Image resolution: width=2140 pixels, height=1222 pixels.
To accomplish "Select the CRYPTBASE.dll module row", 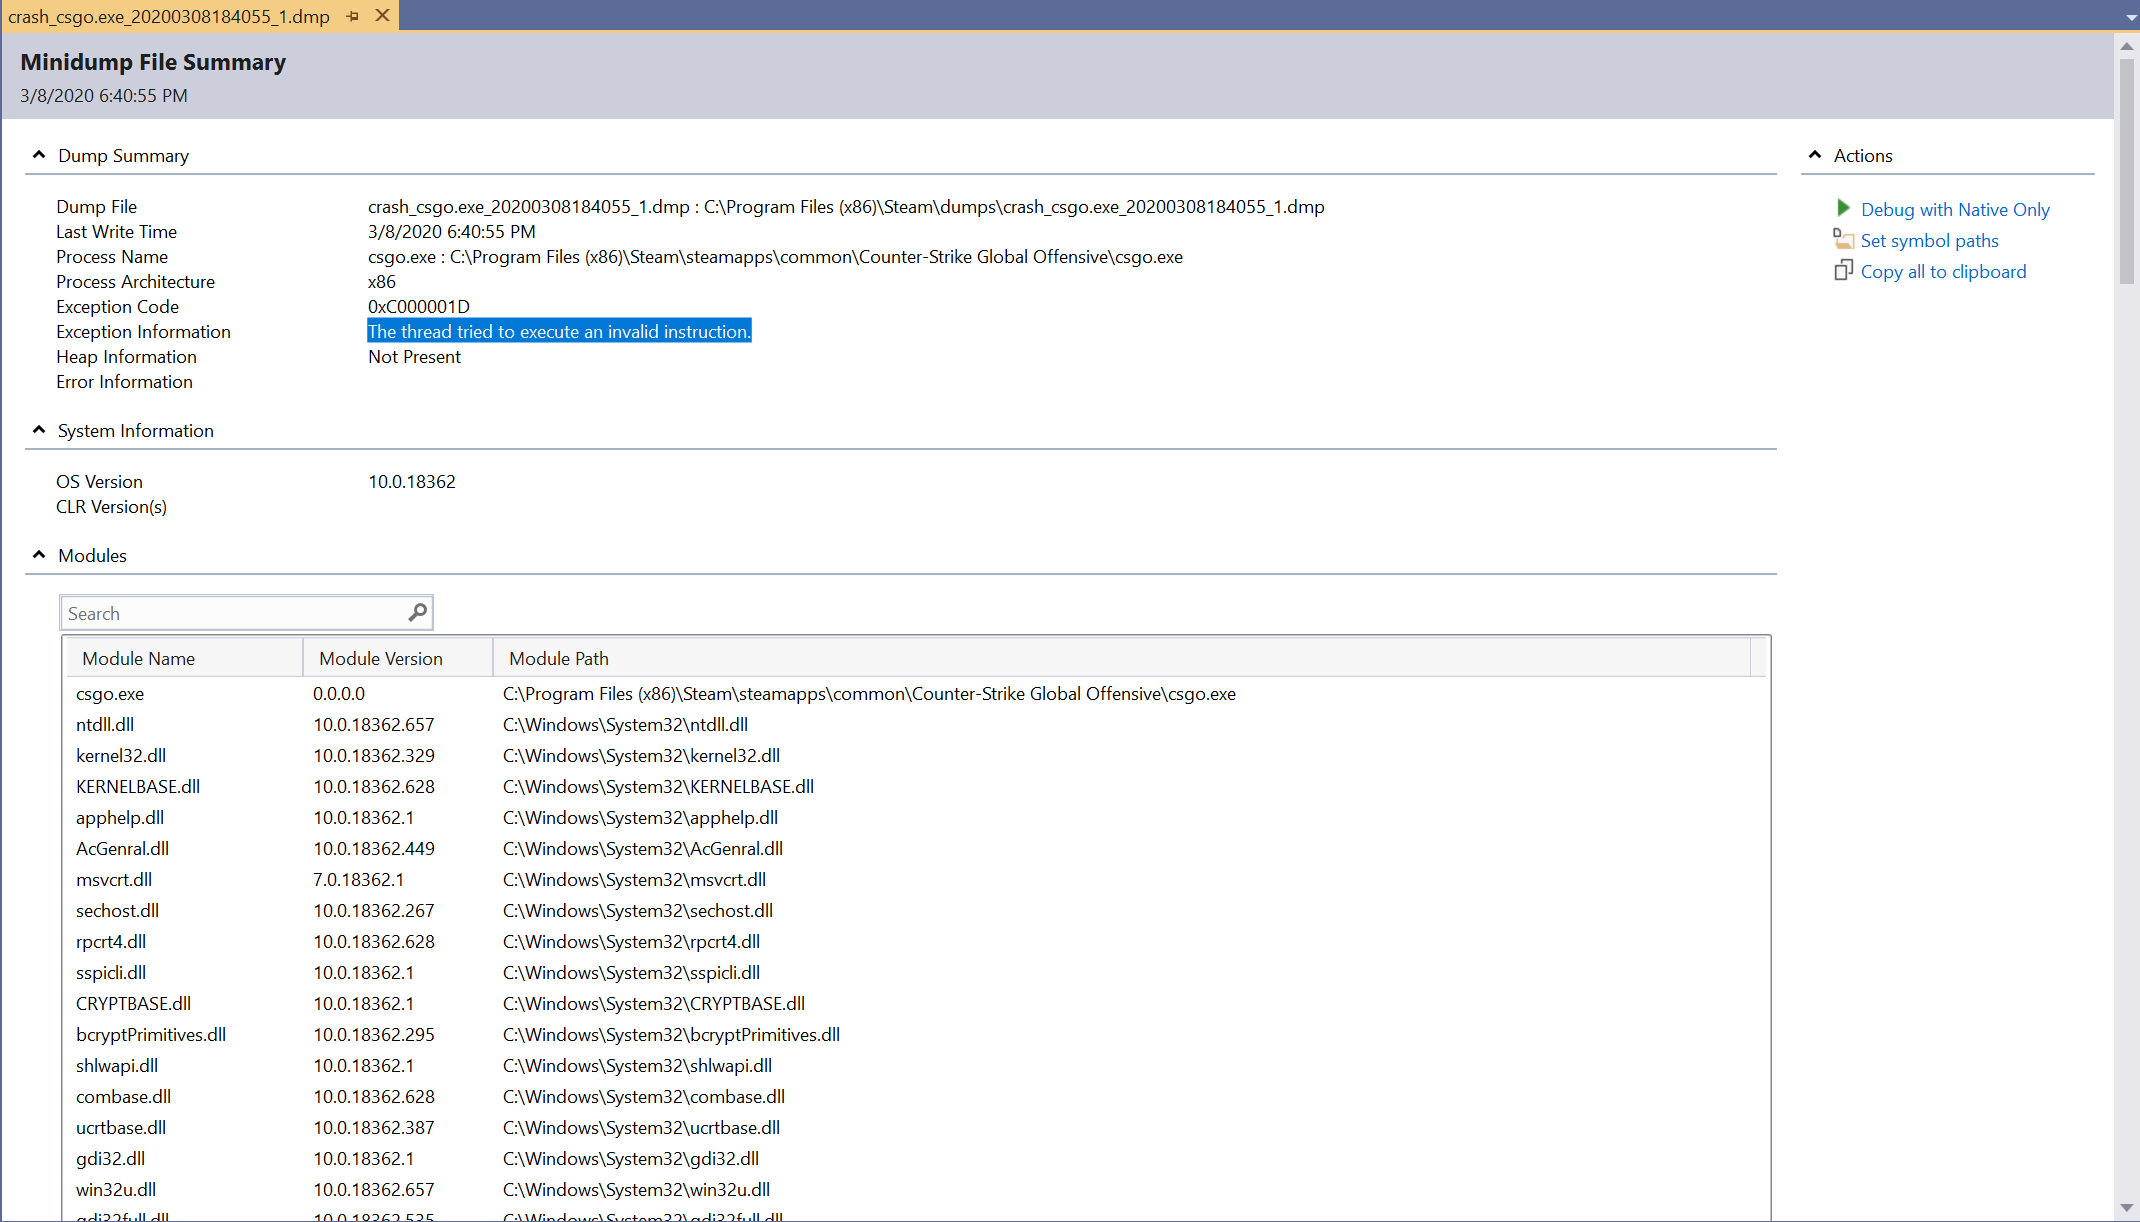I will coord(915,1003).
